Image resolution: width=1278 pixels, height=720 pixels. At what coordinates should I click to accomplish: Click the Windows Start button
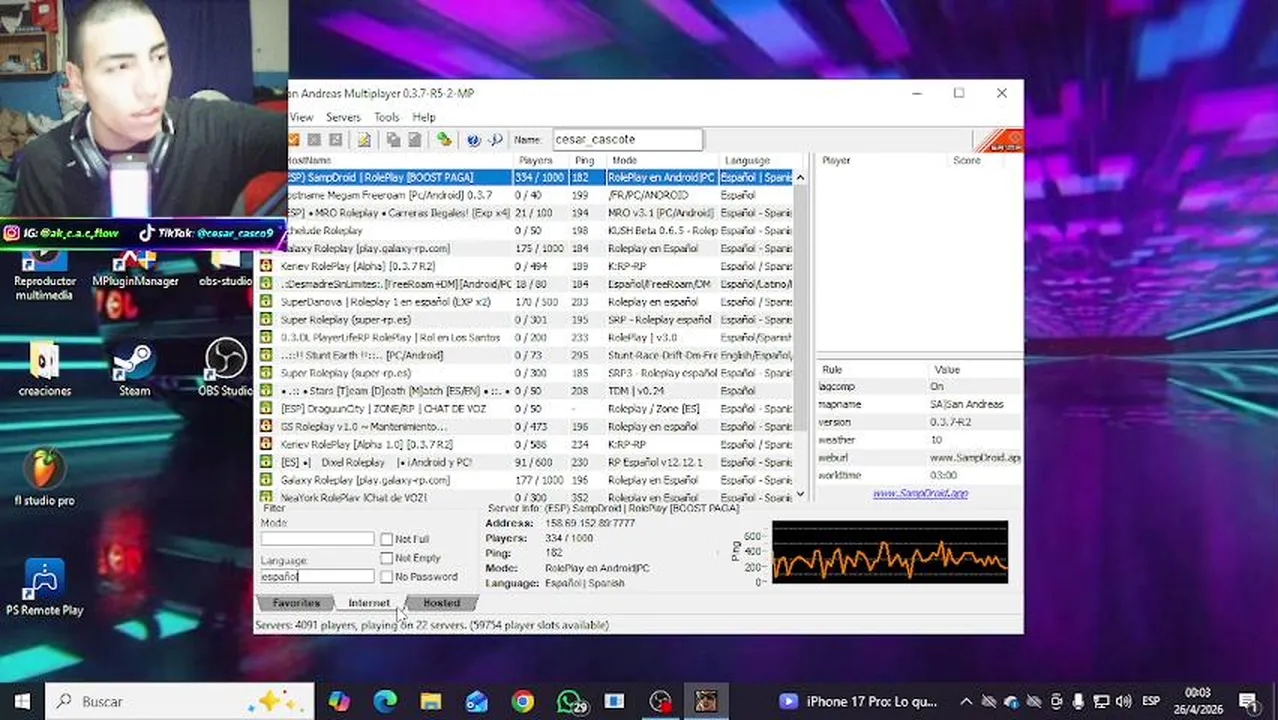pos(22,701)
